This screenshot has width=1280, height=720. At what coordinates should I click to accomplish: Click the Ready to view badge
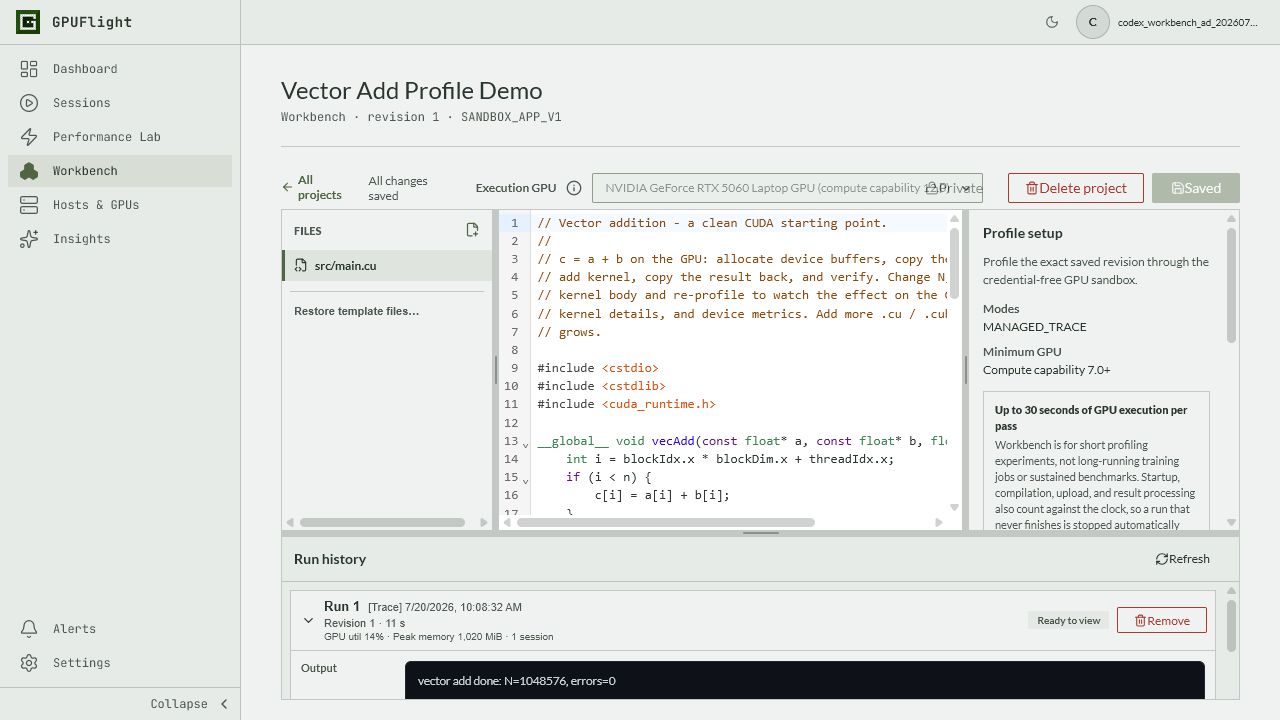(x=1068, y=620)
